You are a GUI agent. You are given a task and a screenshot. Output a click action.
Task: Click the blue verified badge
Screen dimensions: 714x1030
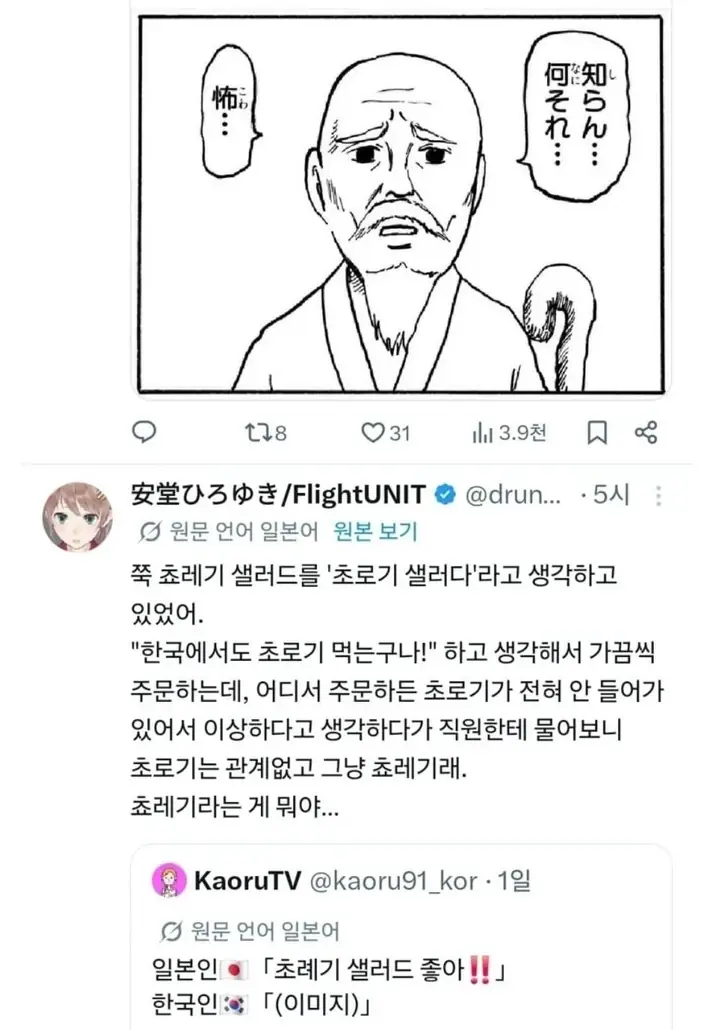point(446,495)
